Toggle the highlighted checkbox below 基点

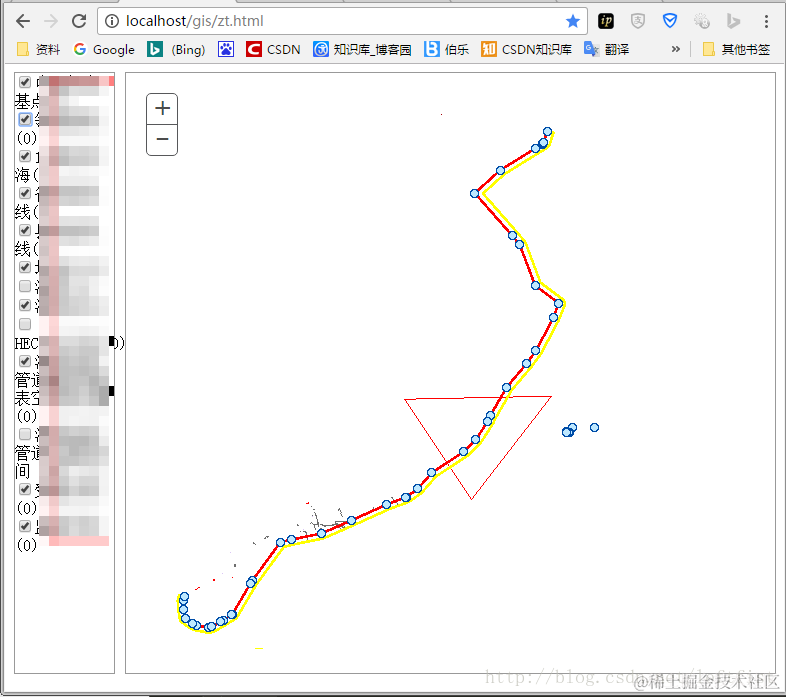click(25, 119)
